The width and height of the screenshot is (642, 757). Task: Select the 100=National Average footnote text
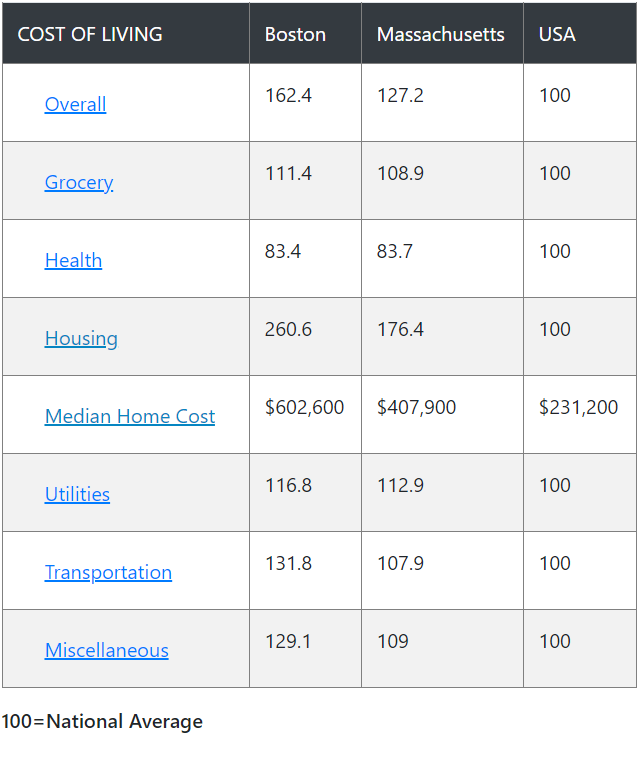pyautogui.click(x=102, y=721)
